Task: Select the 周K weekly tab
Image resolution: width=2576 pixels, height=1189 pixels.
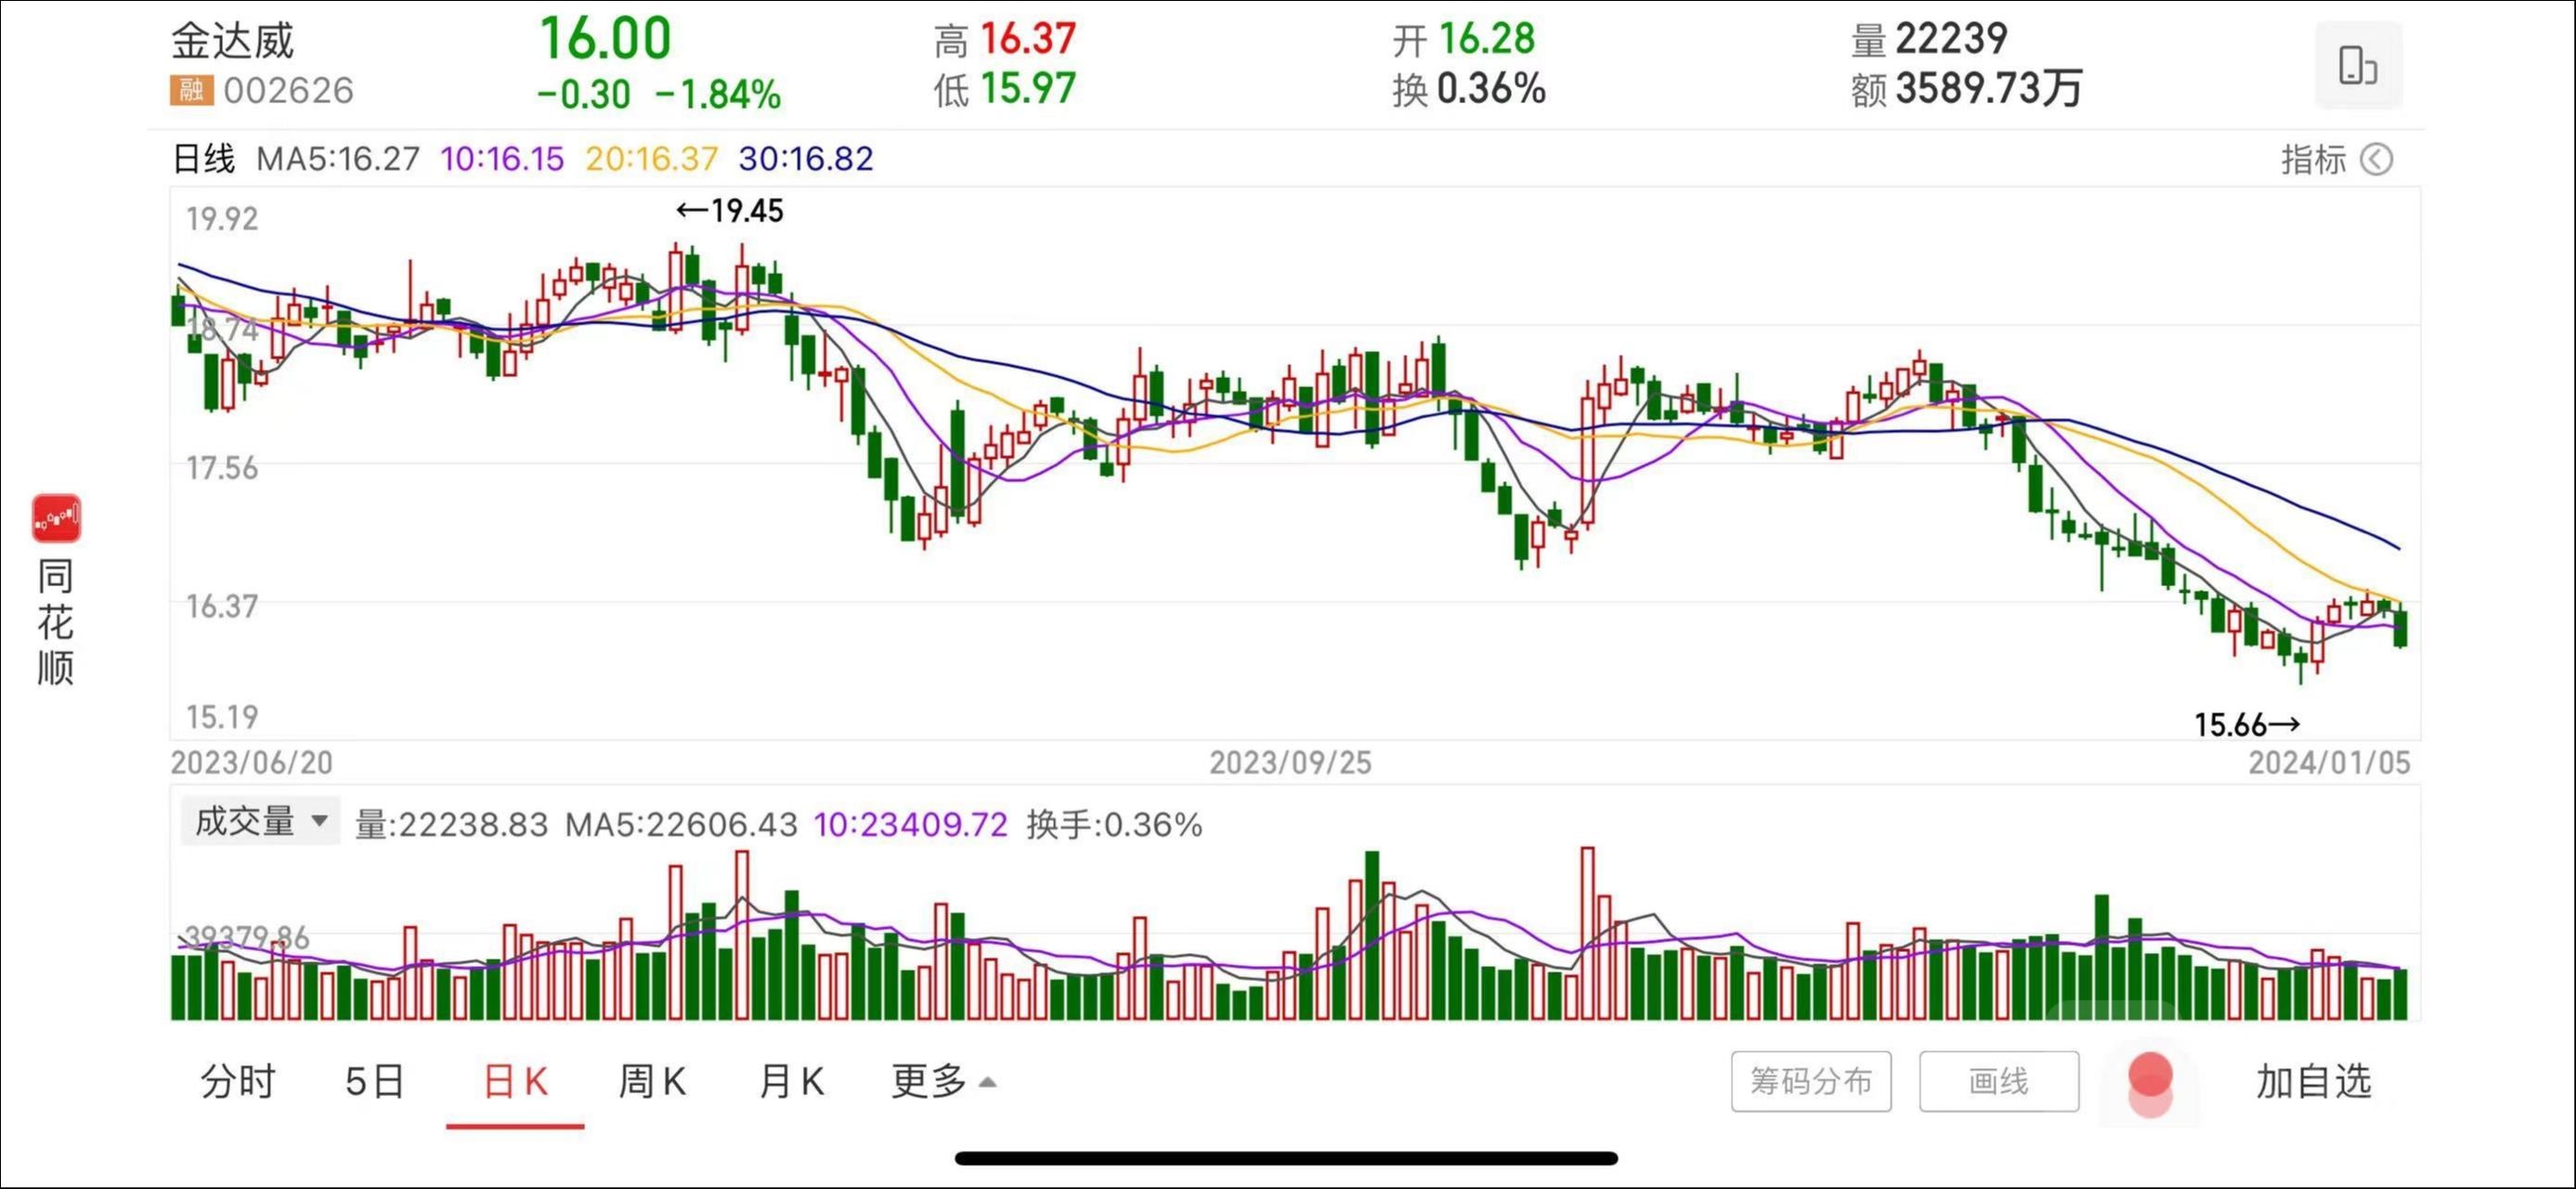Action: 651,1081
